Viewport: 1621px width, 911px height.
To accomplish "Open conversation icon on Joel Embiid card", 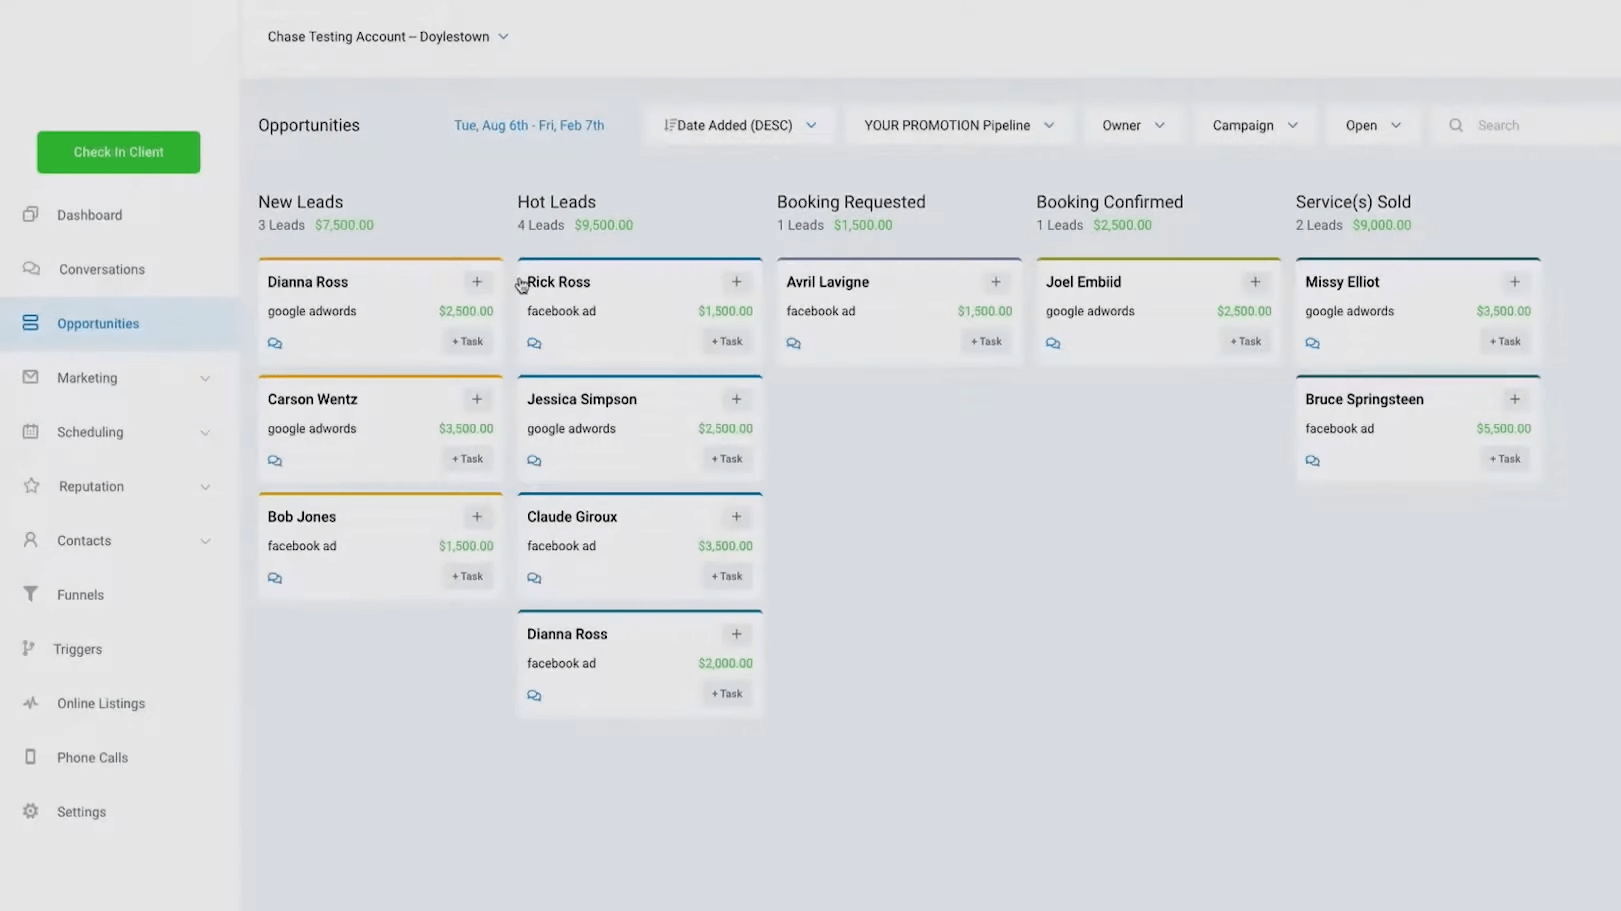I will pos(1053,343).
